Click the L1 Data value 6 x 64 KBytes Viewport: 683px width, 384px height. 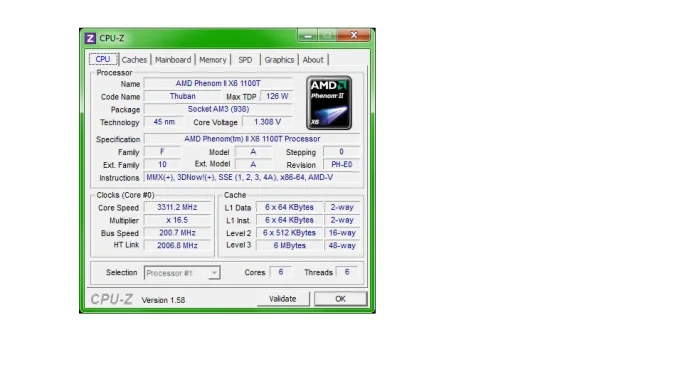(289, 207)
